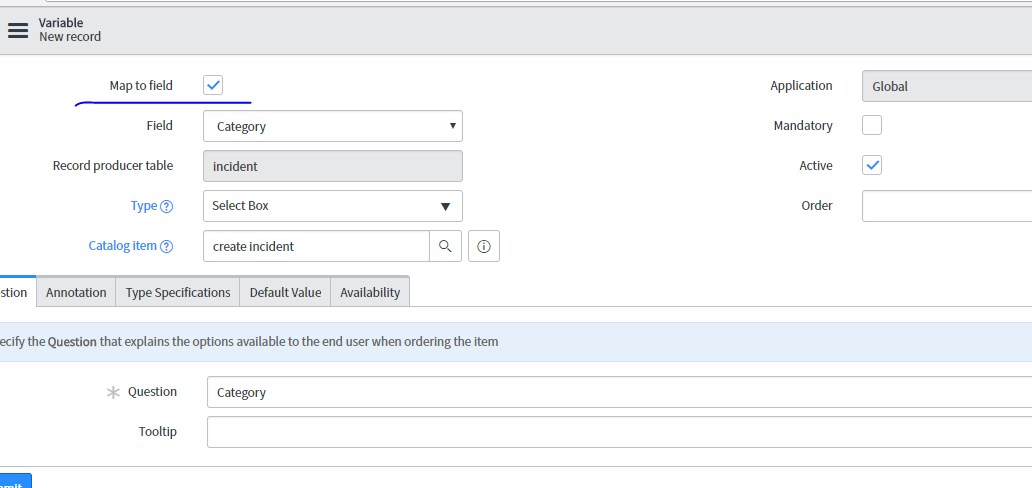
Task: Select the Question tab
Action: pos(16,292)
